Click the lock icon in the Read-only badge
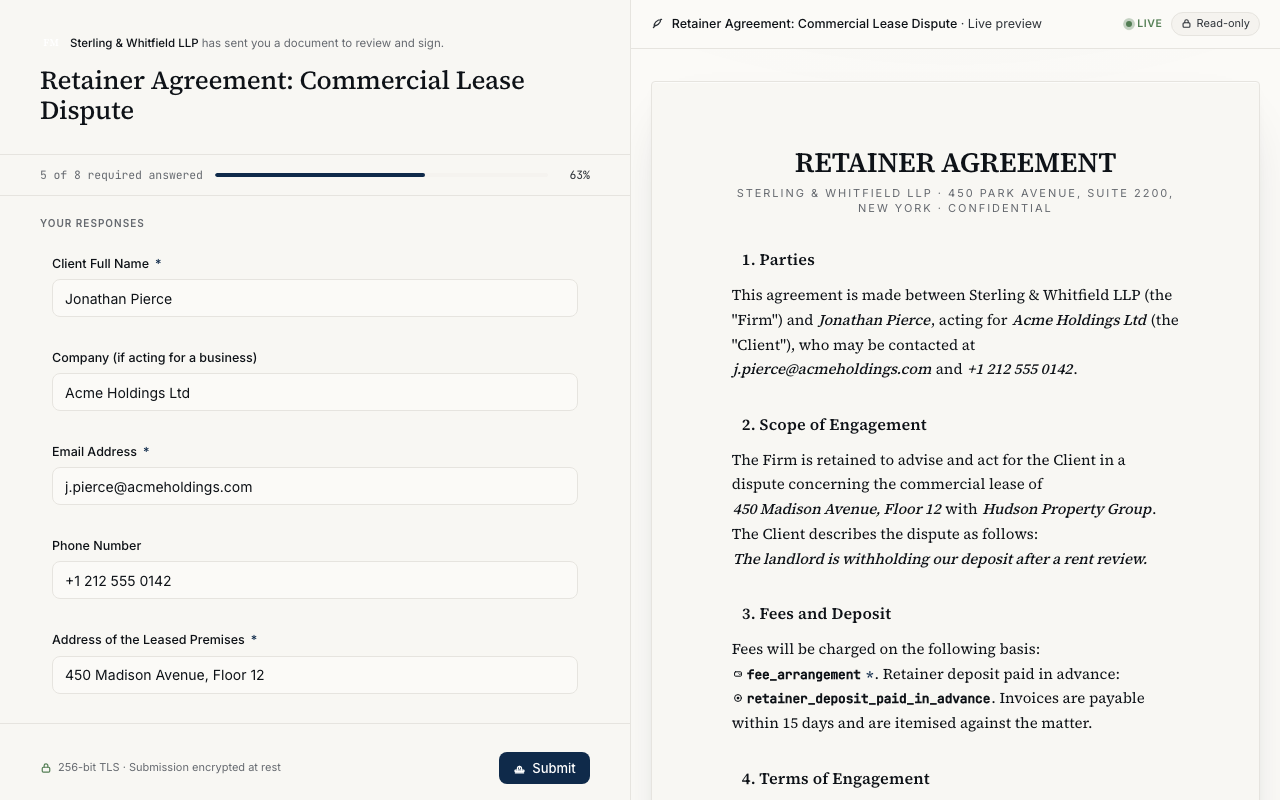The height and width of the screenshot is (800, 1280). (x=1186, y=23)
